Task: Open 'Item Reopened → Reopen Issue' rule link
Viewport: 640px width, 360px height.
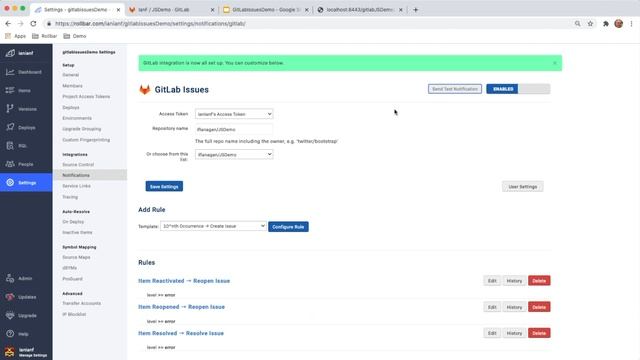Action: 181,307
